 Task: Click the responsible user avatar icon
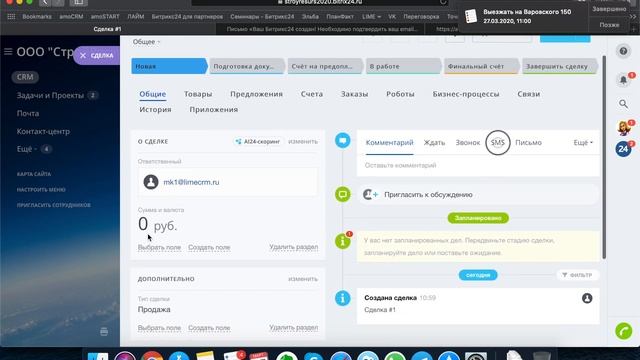pyautogui.click(x=151, y=182)
